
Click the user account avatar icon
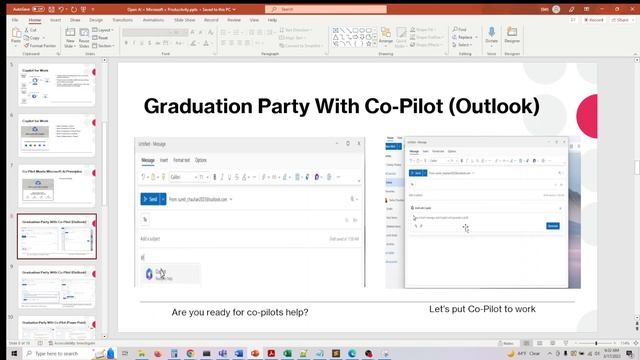click(556, 9)
